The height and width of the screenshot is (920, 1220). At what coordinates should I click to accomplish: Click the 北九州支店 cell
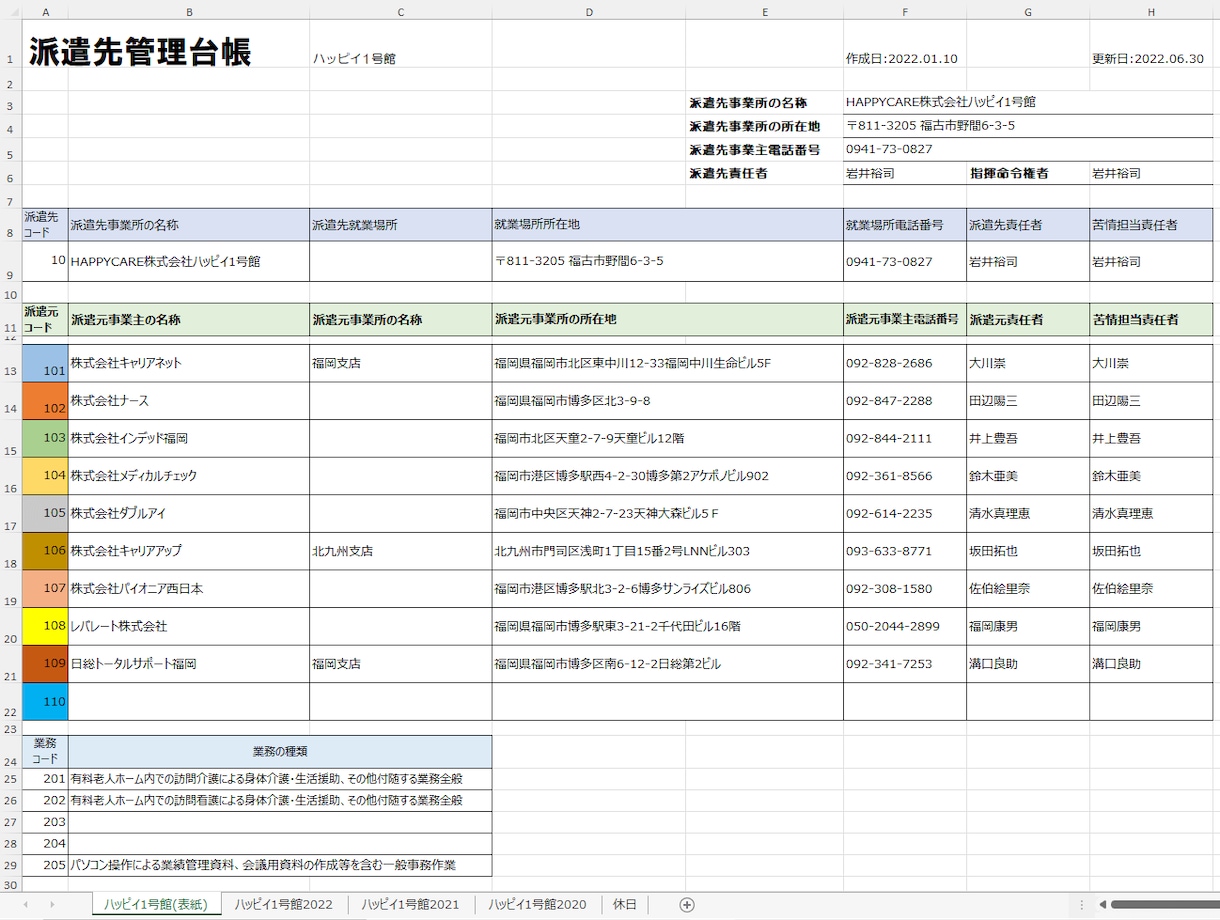[400, 551]
